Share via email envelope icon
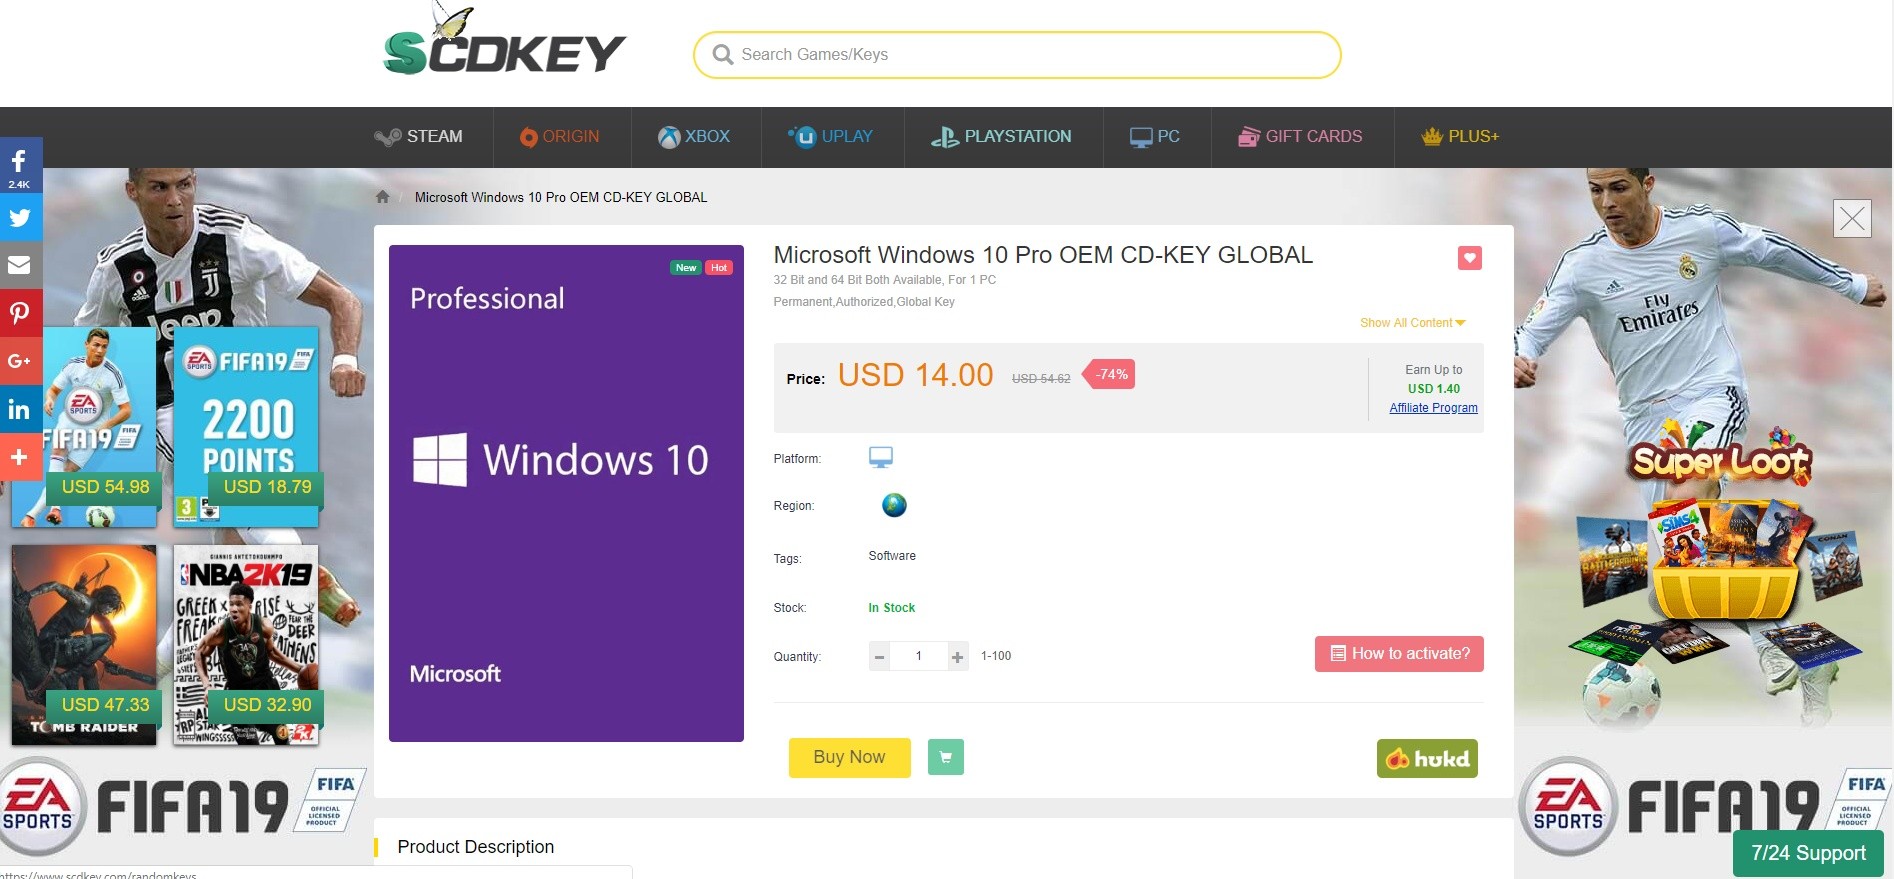1894x879 pixels. click(20, 265)
